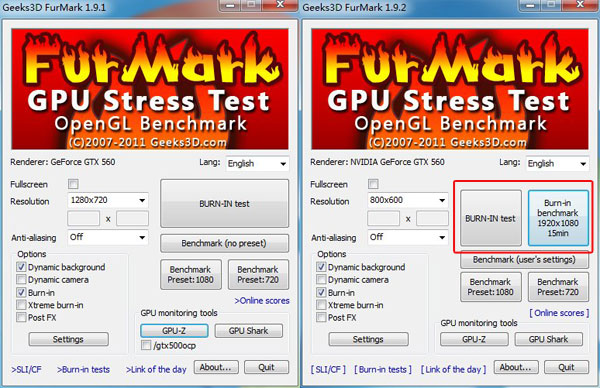Screen dimensions: 600x388
Task: Uncheck Dynamic background in FurMark 1.9.2
Action: pyautogui.click(x=321, y=267)
